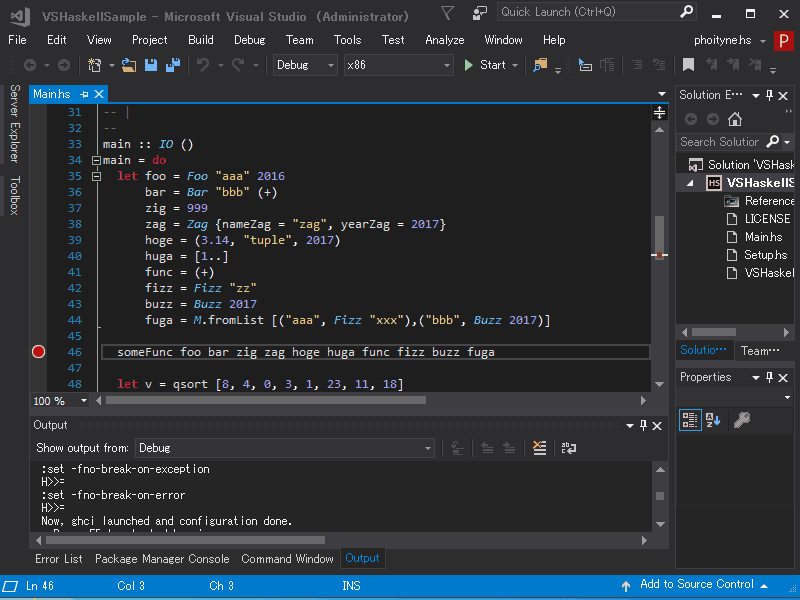Click the Search Solution Explorer field

pyautogui.click(x=721, y=141)
